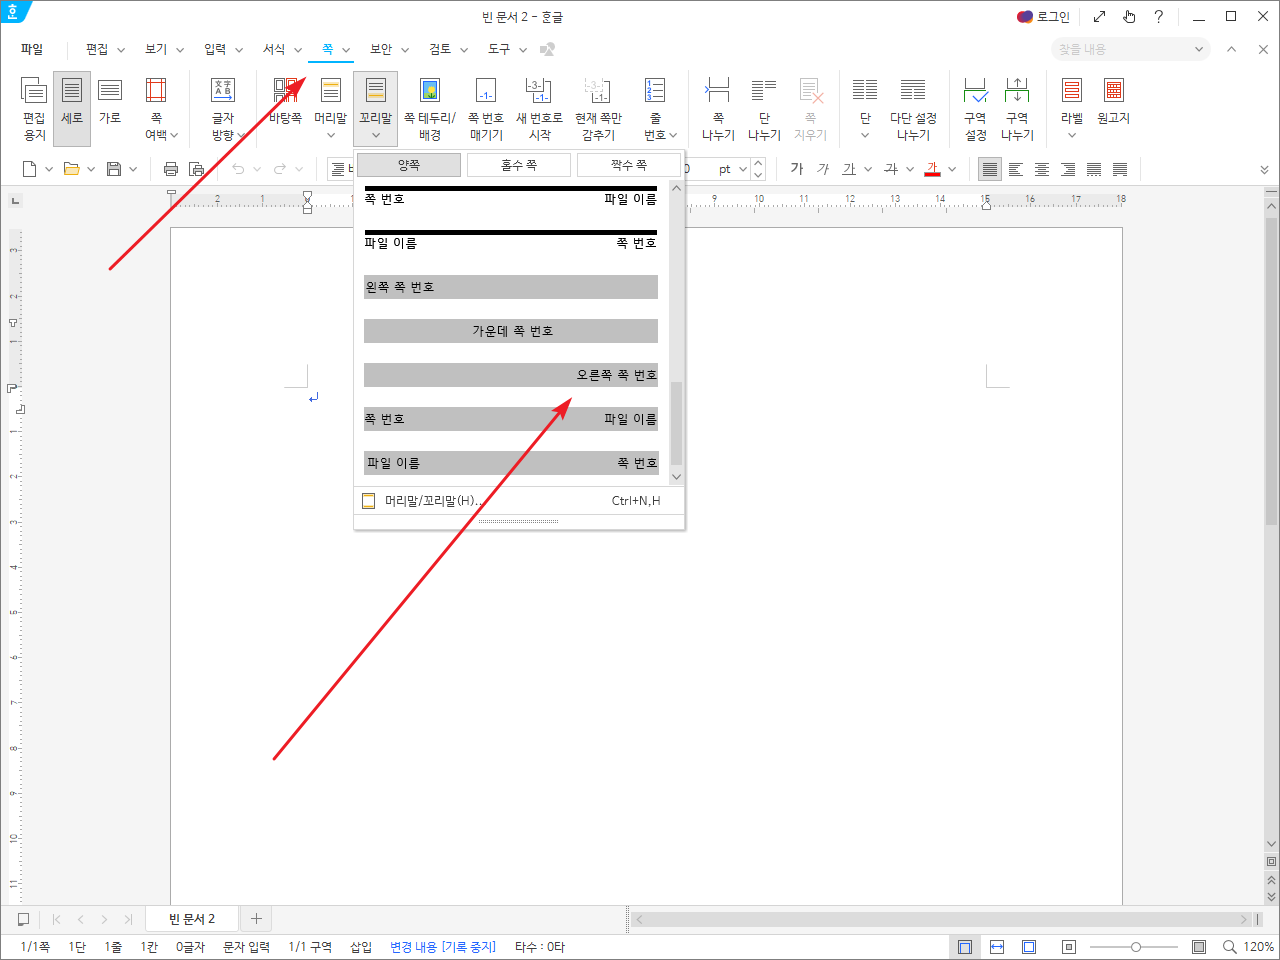Open the 단 columns dropdown

coord(865,109)
